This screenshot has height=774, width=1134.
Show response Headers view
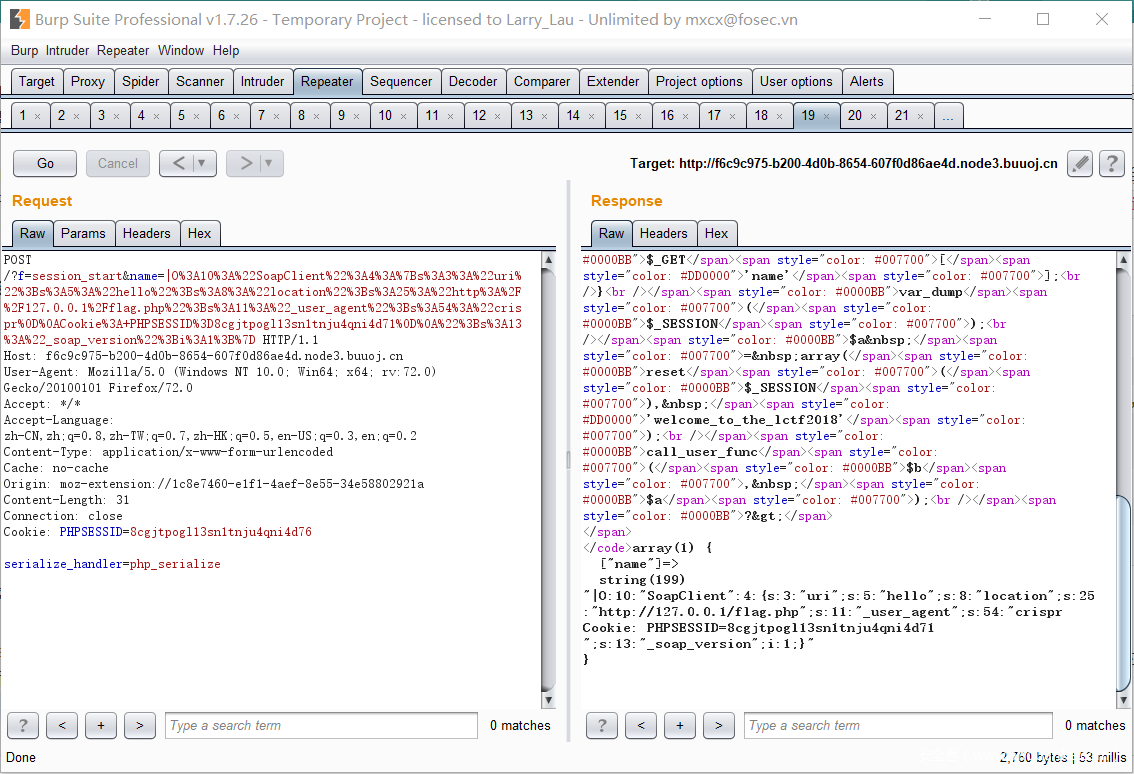(664, 234)
